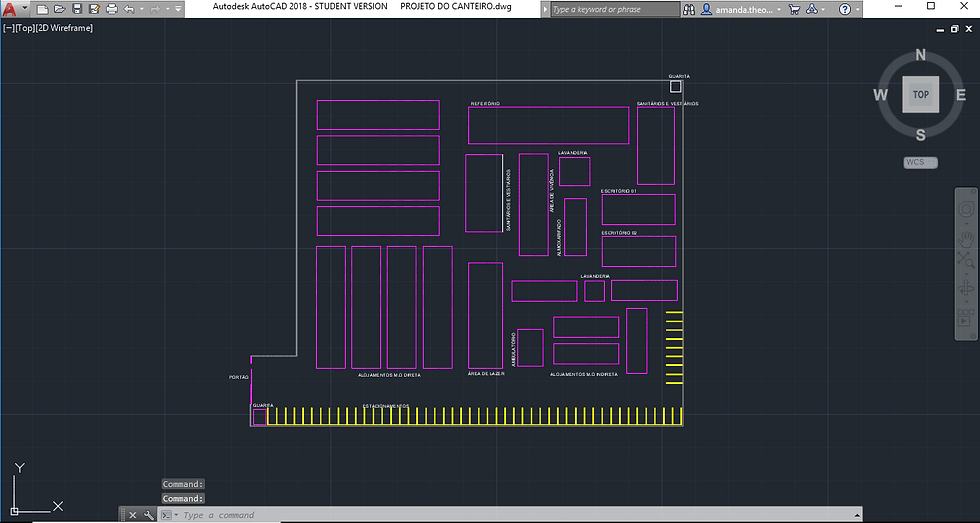Open the Autodesk App Store cart icon
Screen dimensions: 980x523
794,9
